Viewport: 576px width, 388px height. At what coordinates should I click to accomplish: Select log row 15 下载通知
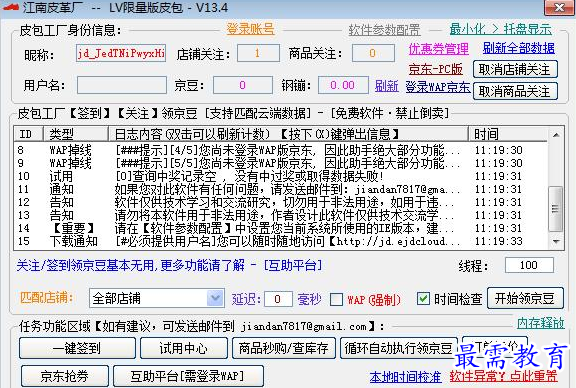click(x=281, y=241)
